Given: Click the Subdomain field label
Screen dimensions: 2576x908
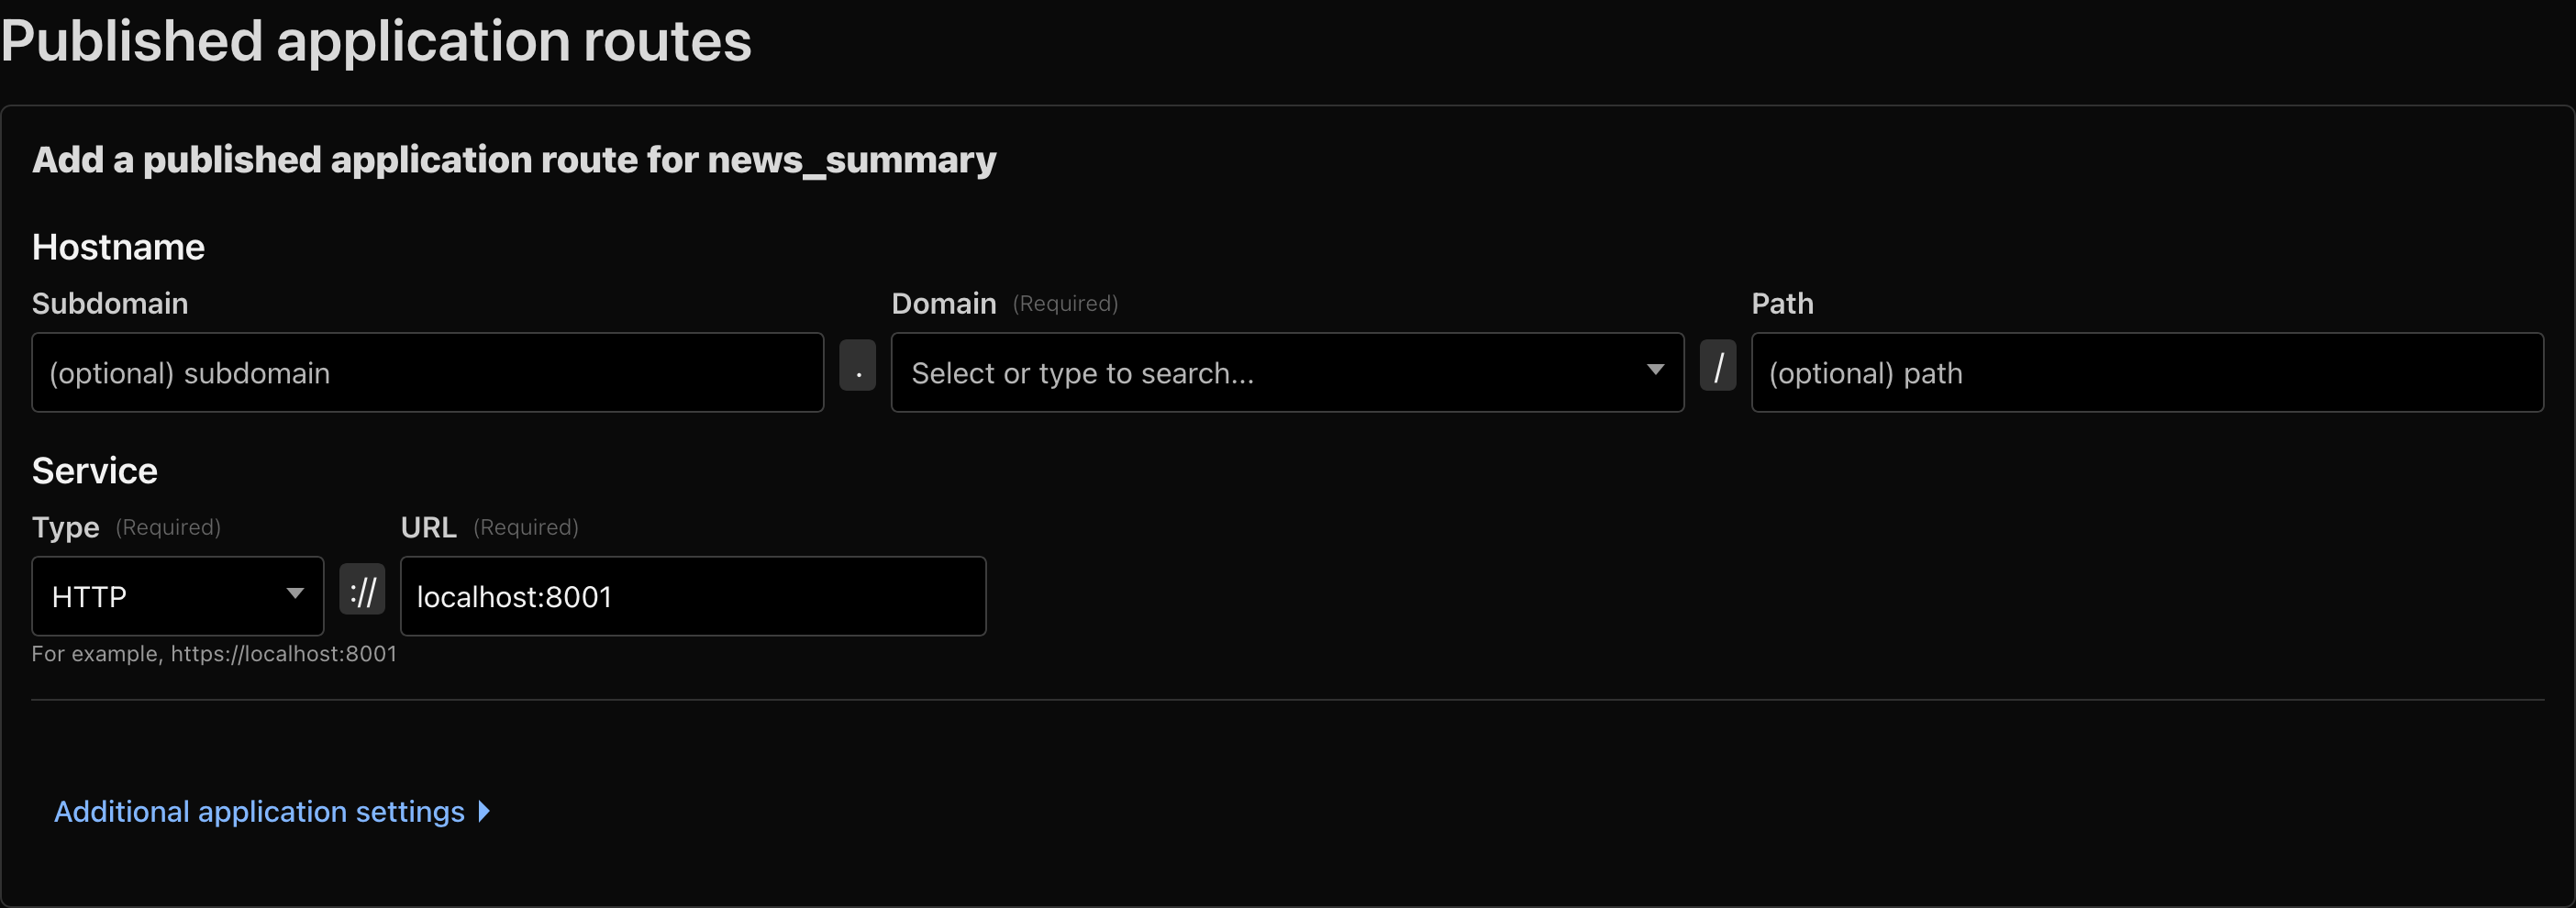Looking at the screenshot, I should pos(110,303).
